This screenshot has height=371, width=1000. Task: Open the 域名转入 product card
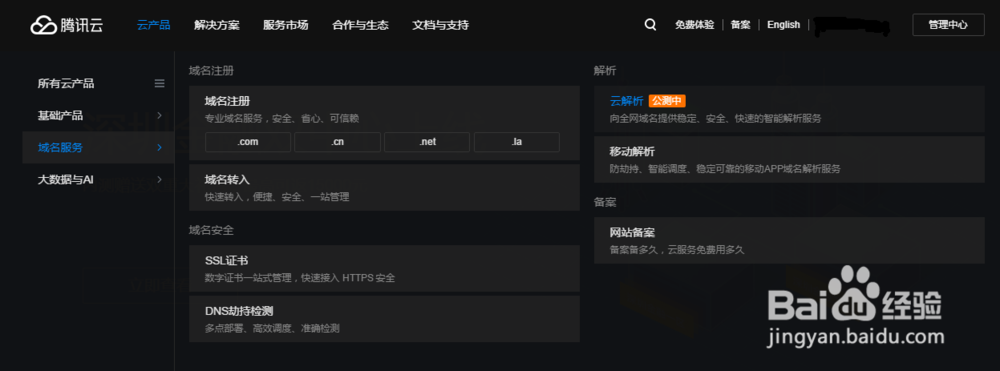click(385, 187)
